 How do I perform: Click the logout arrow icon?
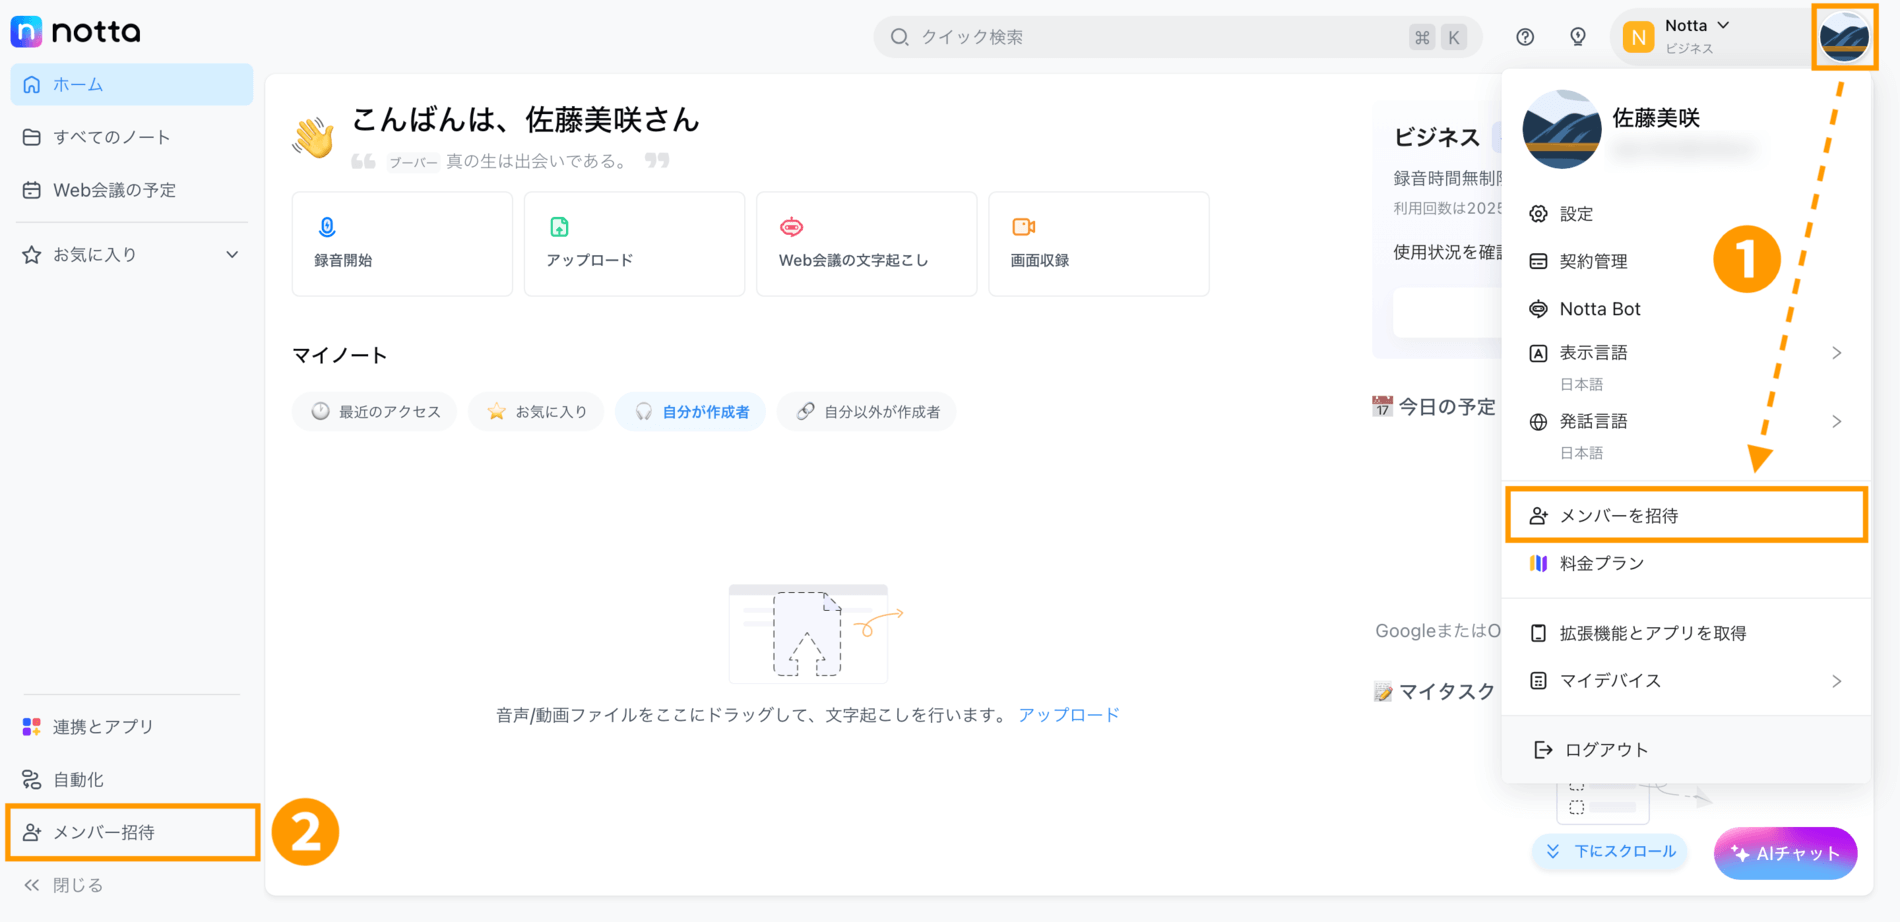[1543, 750]
